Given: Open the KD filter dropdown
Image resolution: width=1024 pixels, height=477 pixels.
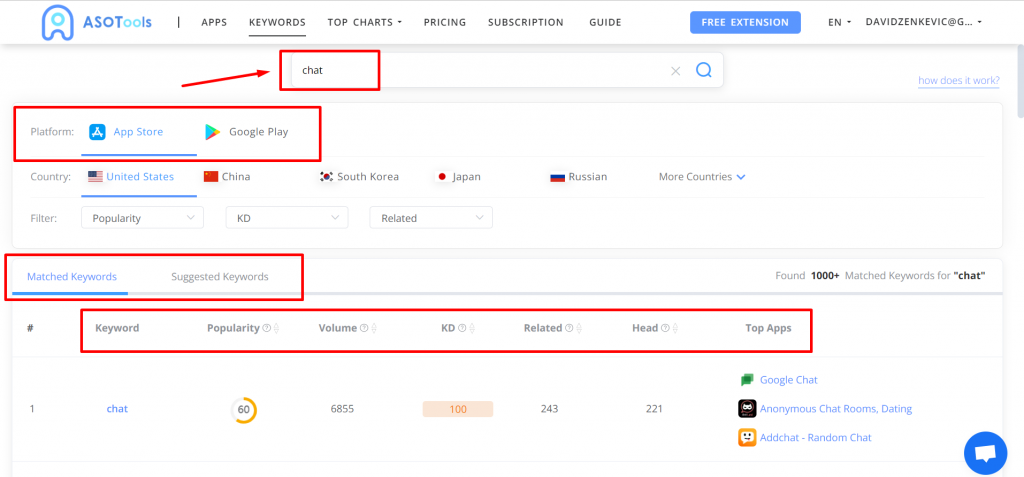Looking at the screenshot, I should click(287, 218).
